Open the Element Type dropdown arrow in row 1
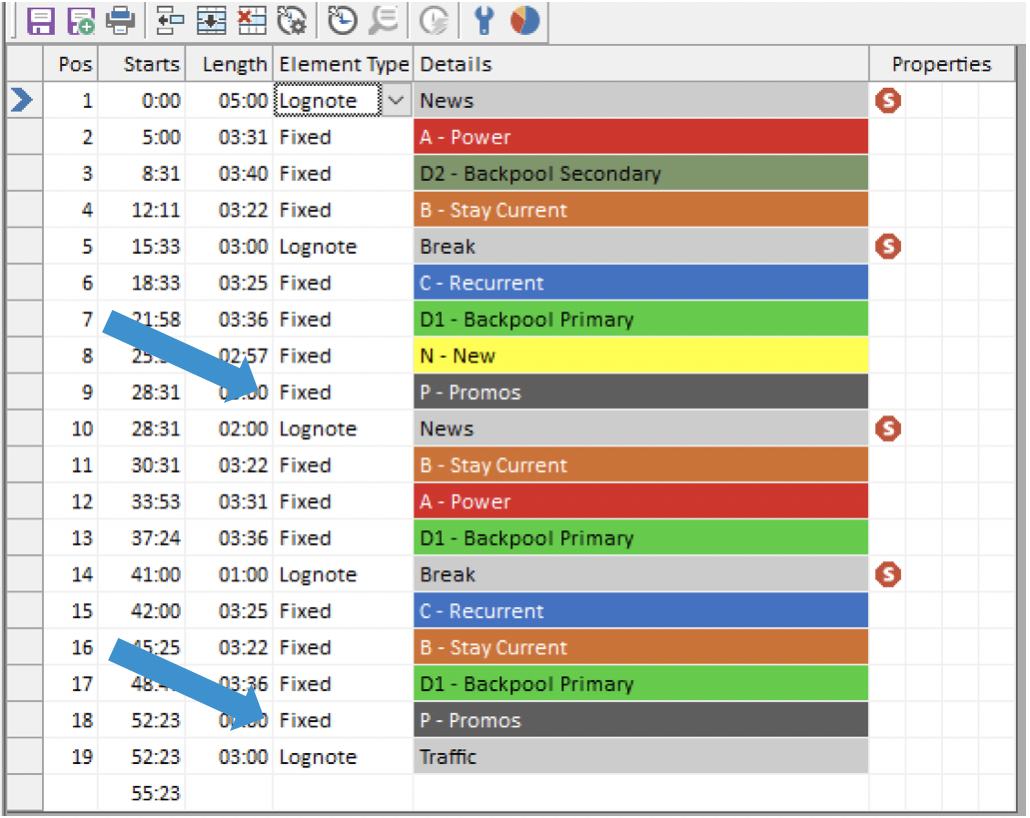 [396, 101]
